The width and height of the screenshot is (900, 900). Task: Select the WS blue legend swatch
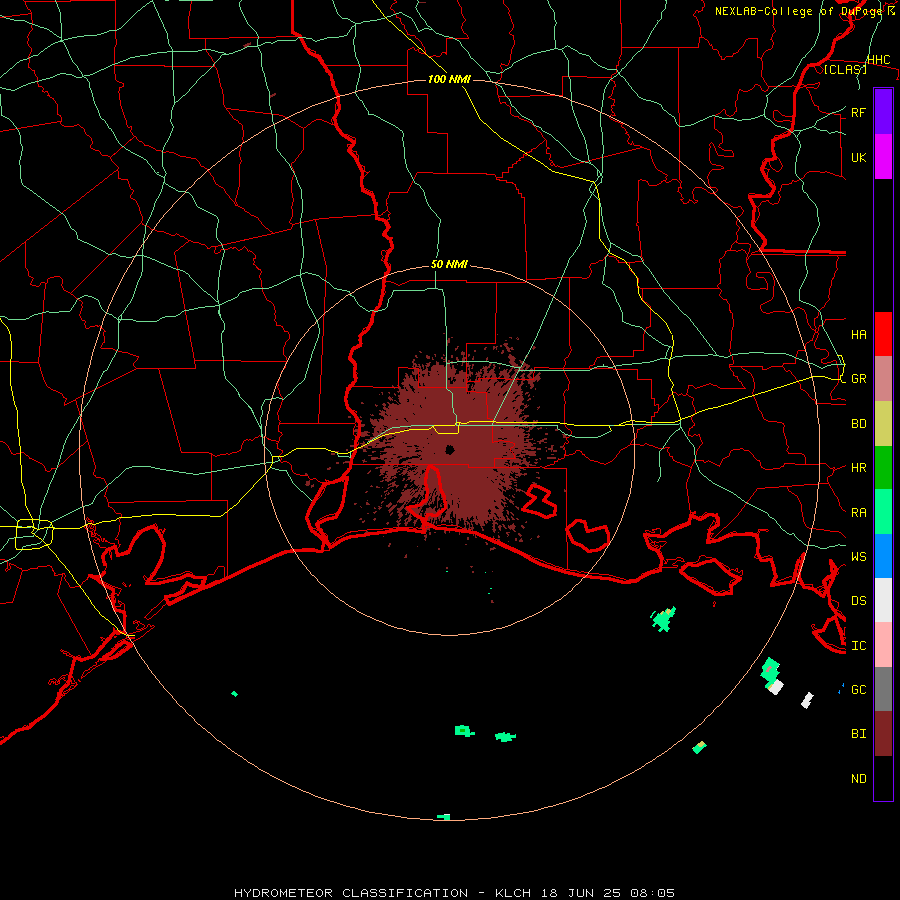883,556
